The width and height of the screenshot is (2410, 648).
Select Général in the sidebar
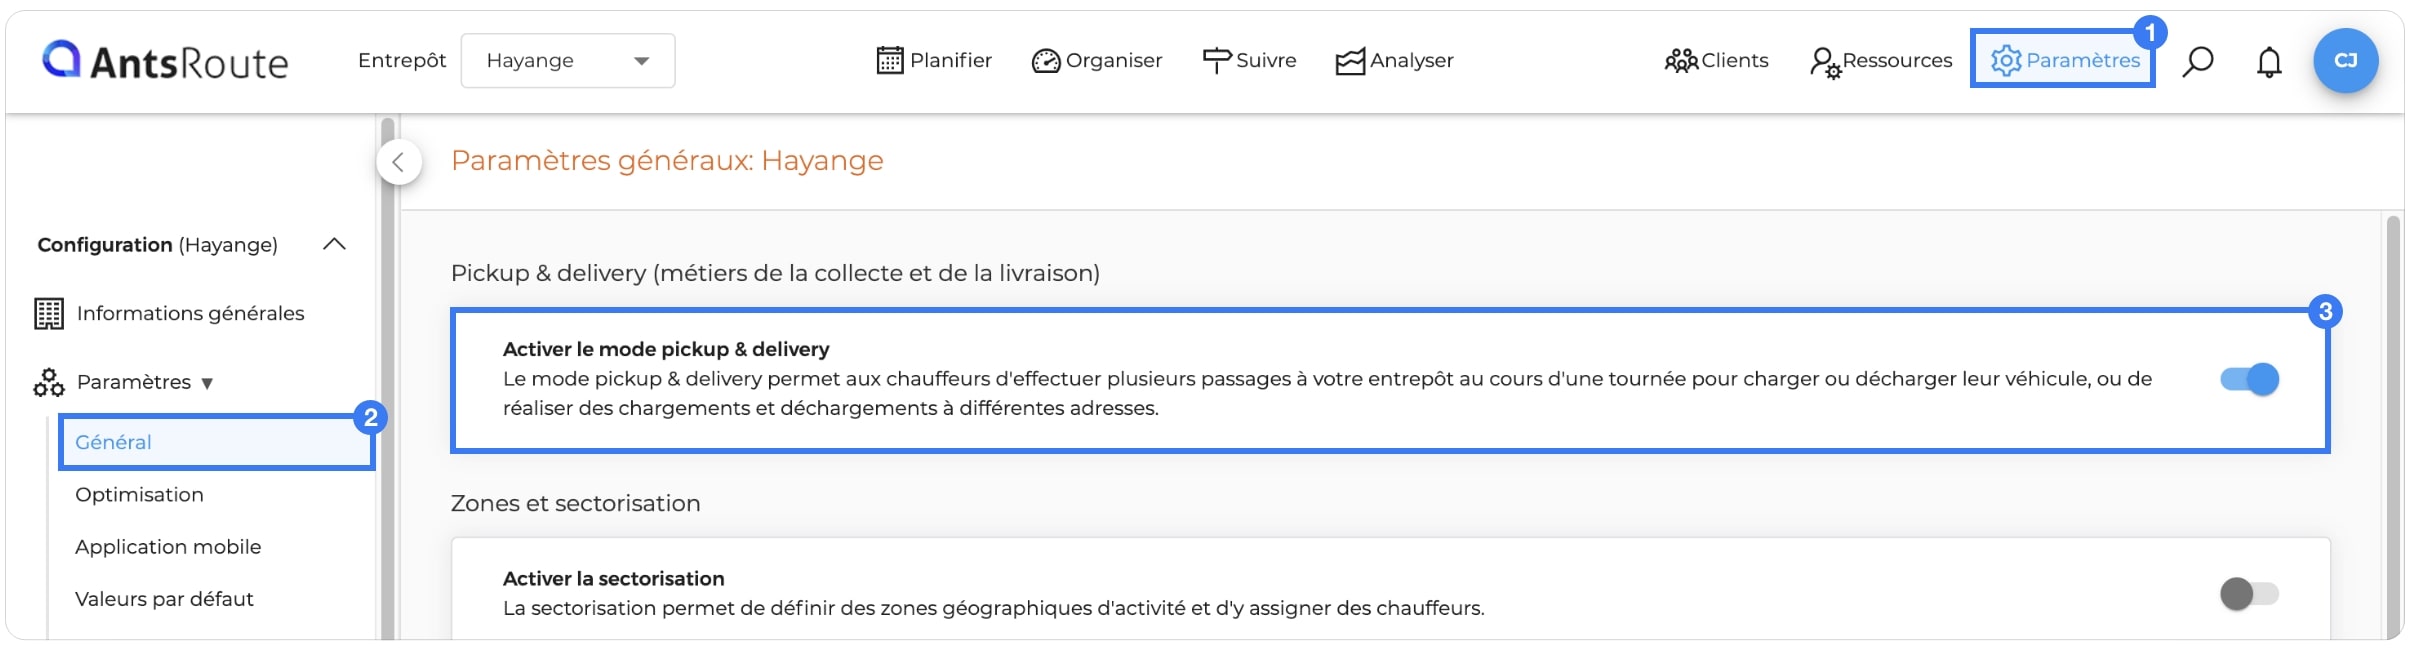click(216, 442)
